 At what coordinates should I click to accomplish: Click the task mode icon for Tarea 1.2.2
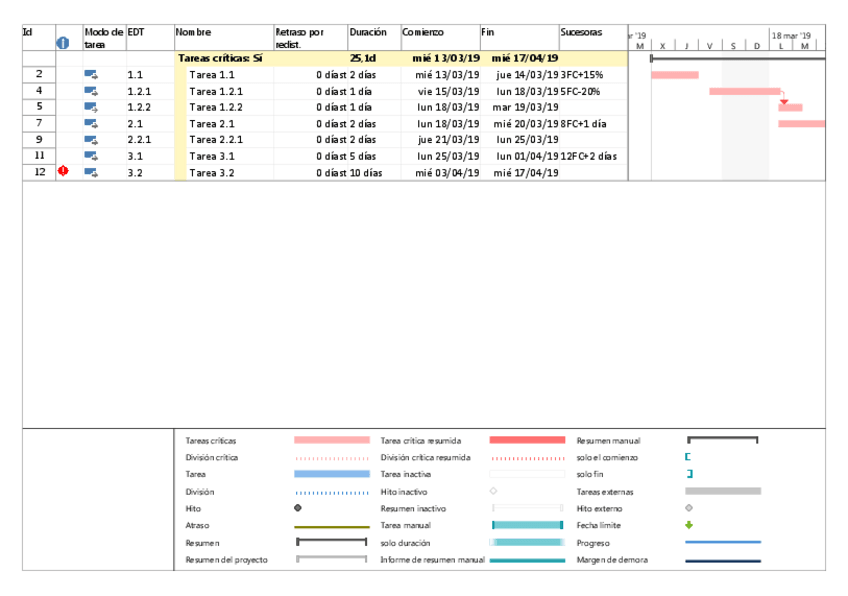coord(91,107)
